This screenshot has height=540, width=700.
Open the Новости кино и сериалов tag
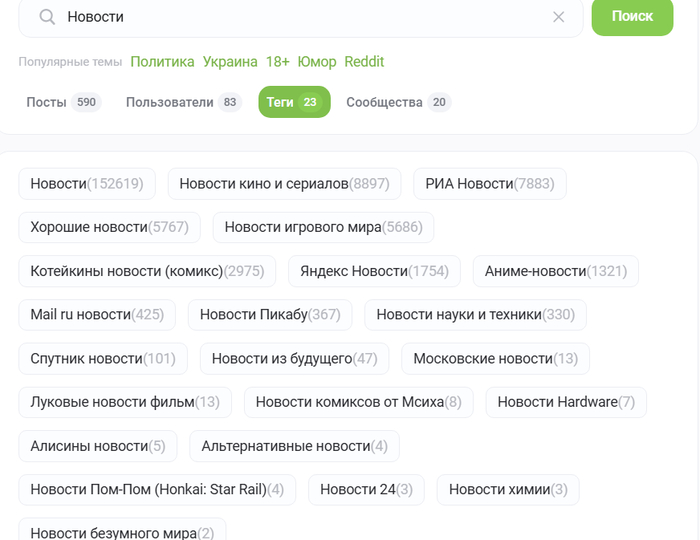tap(284, 184)
